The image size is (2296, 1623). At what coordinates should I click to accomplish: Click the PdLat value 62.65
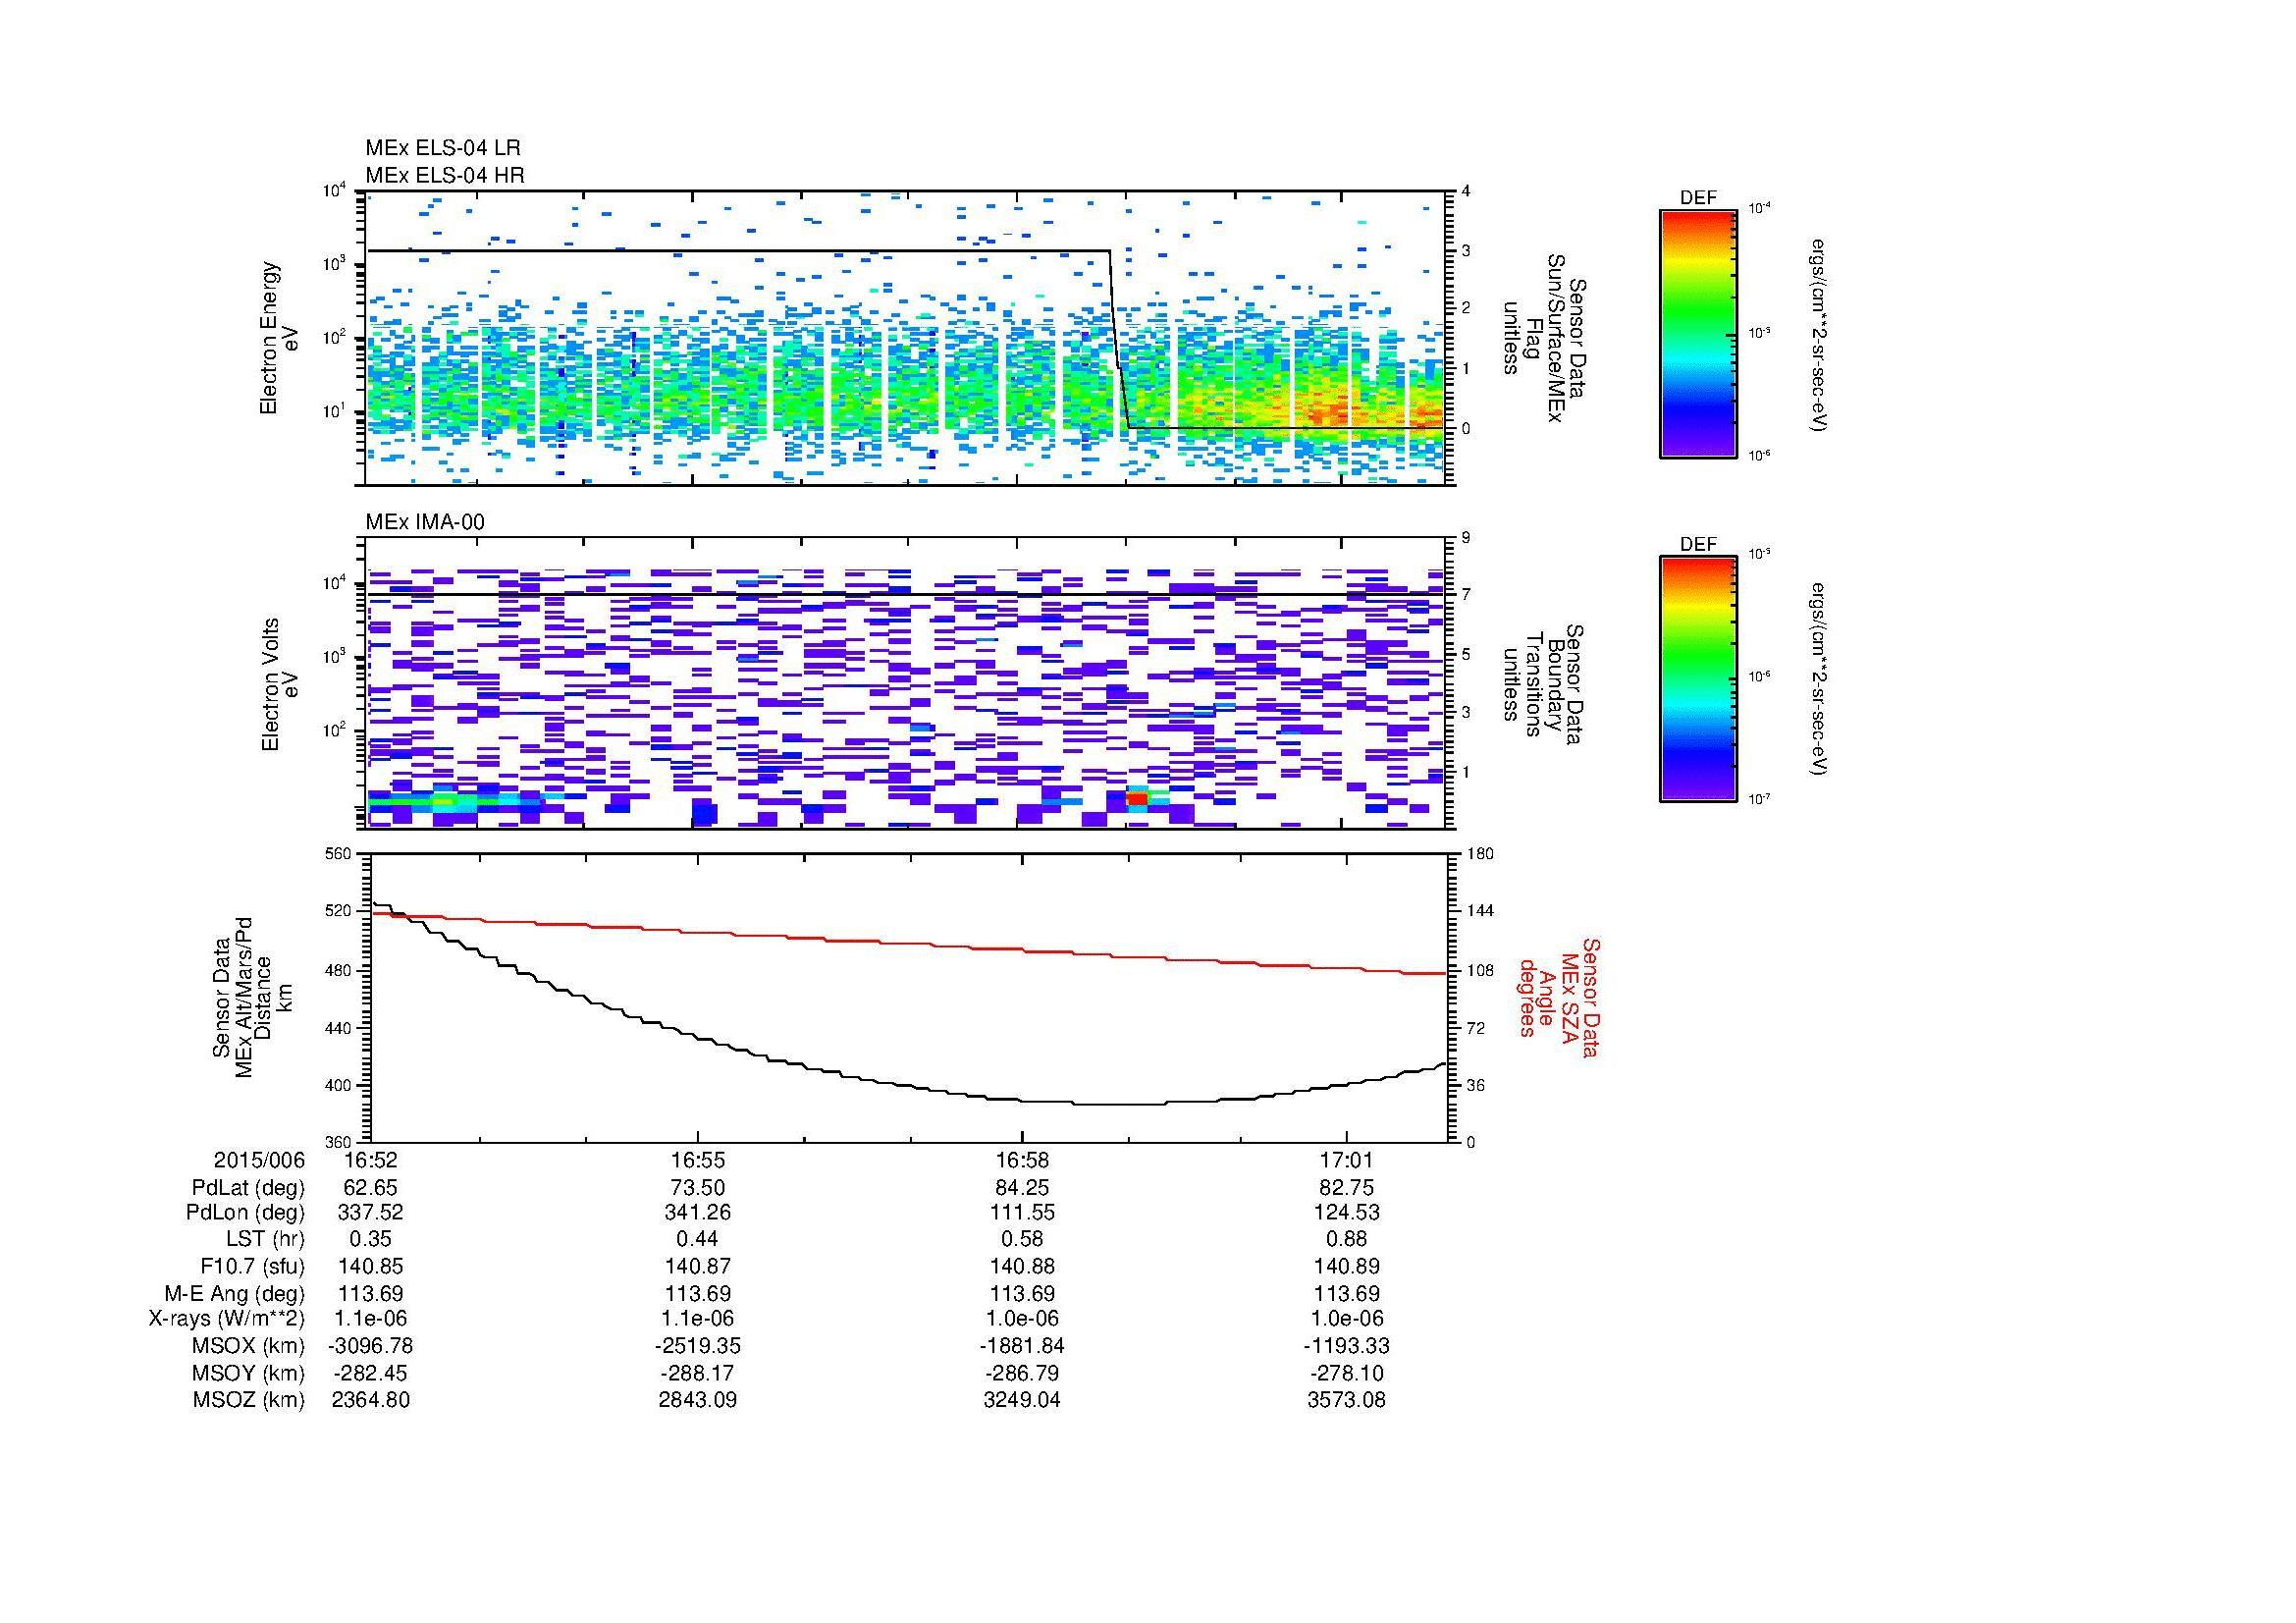(370, 1188)
